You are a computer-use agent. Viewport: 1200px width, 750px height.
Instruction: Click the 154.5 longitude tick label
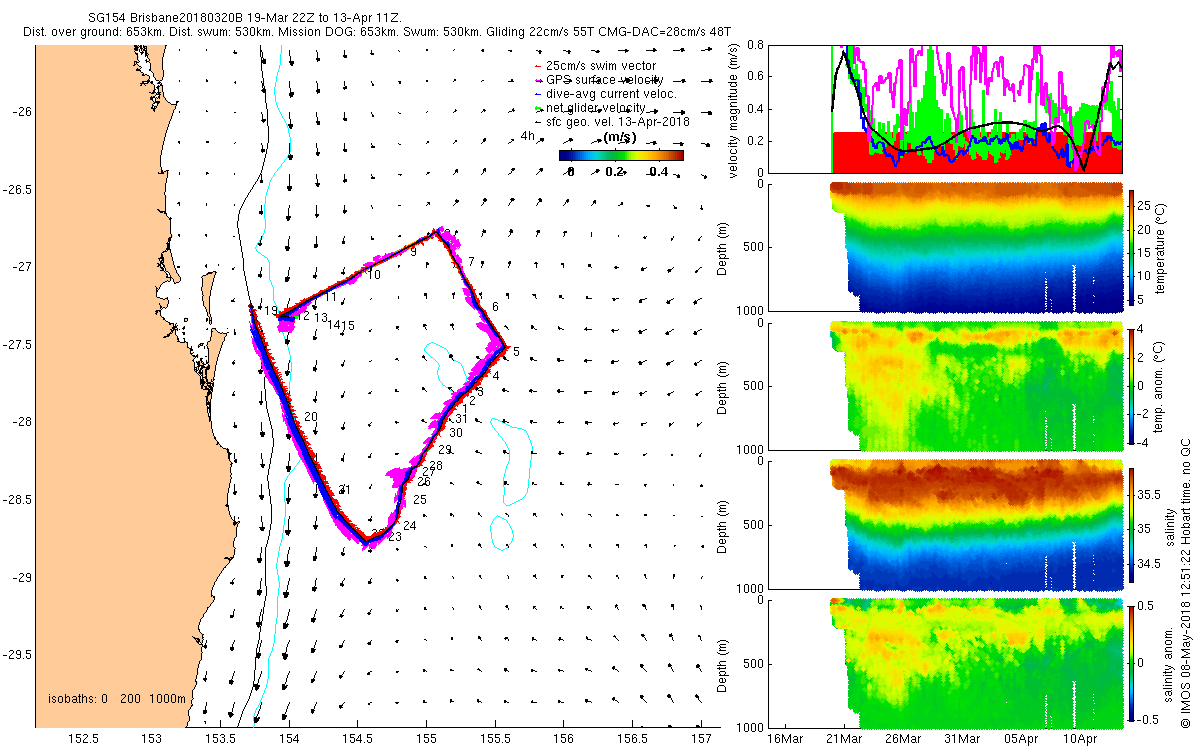point(358,740)
